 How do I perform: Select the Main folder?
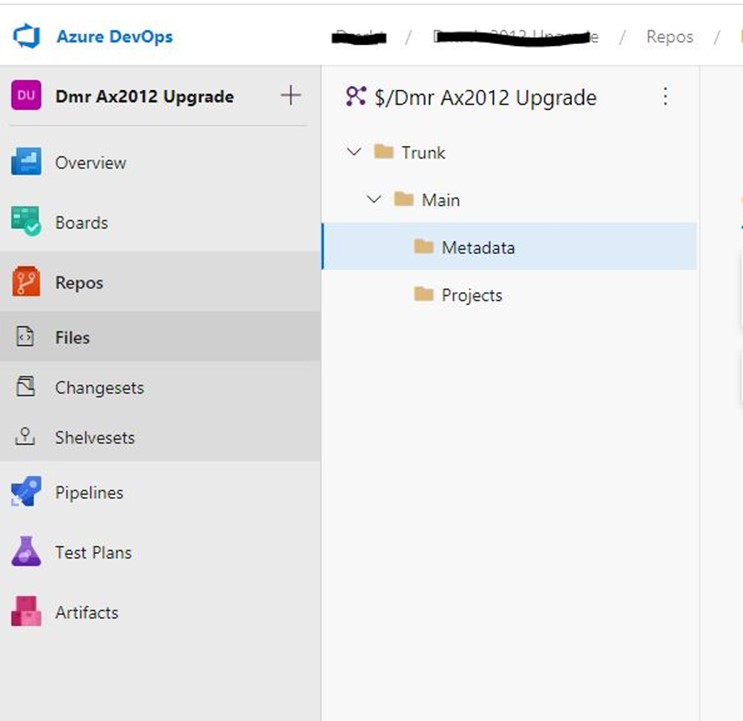pyautogui.click(x=441, y=200)
